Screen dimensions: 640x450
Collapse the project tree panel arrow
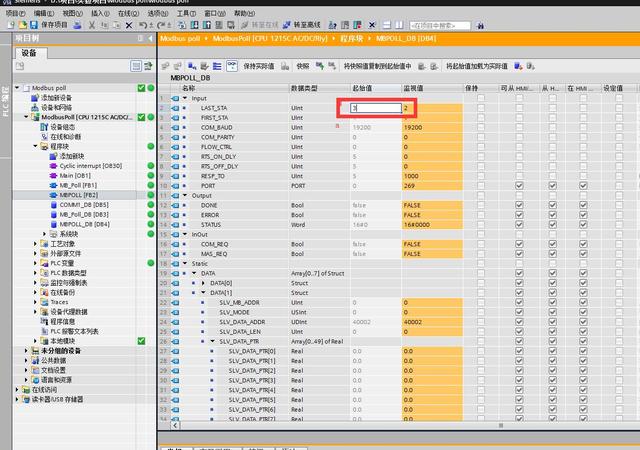pos(150,38)
